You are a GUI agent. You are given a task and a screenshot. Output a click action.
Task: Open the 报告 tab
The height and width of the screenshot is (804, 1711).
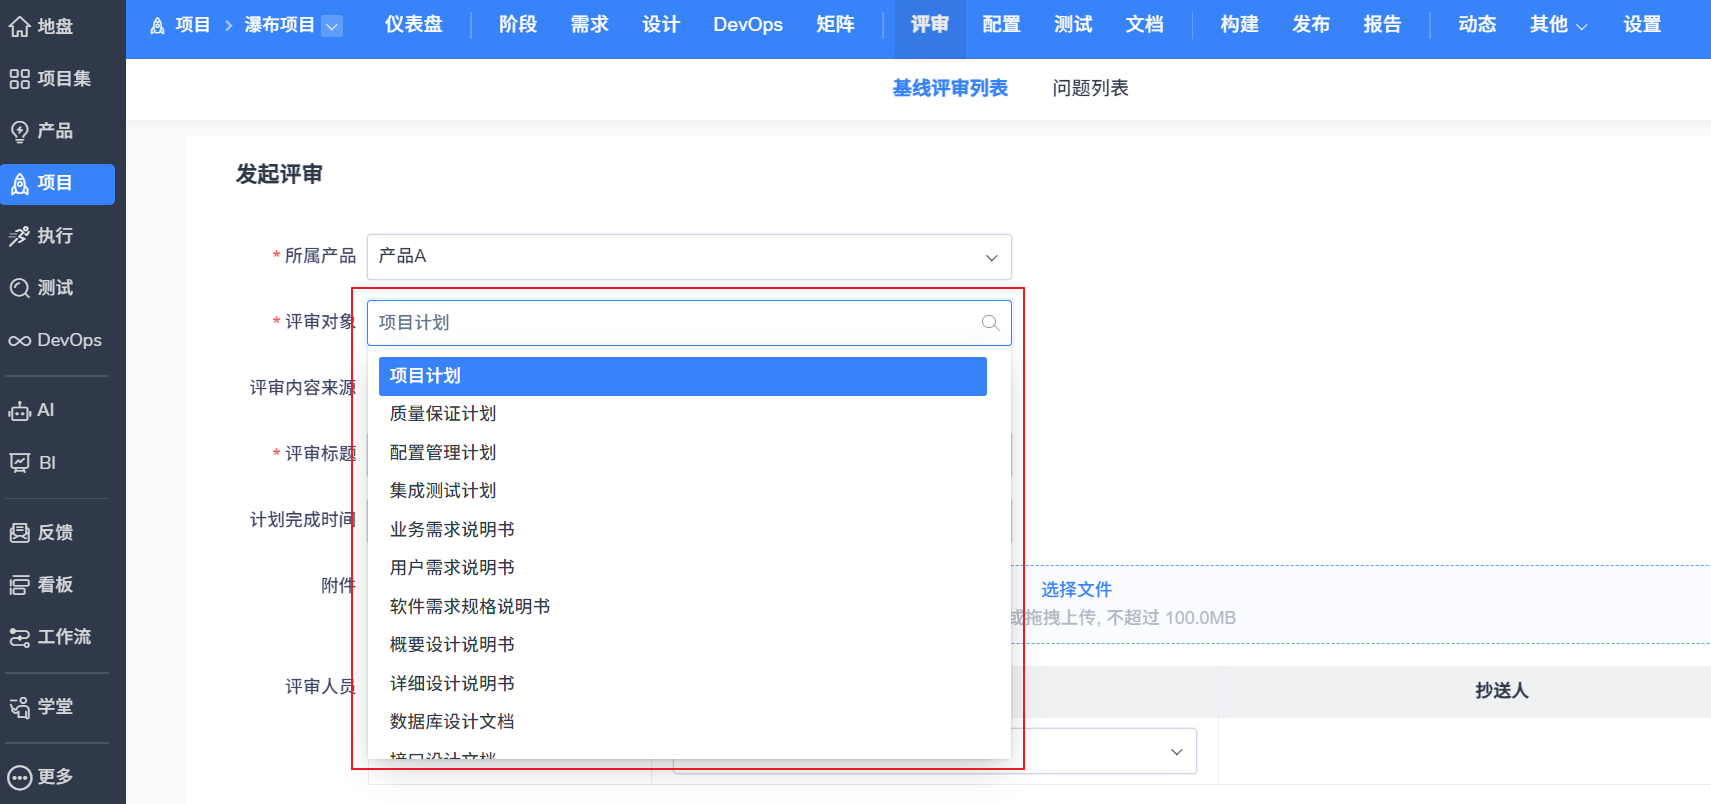coord(1382,25)
